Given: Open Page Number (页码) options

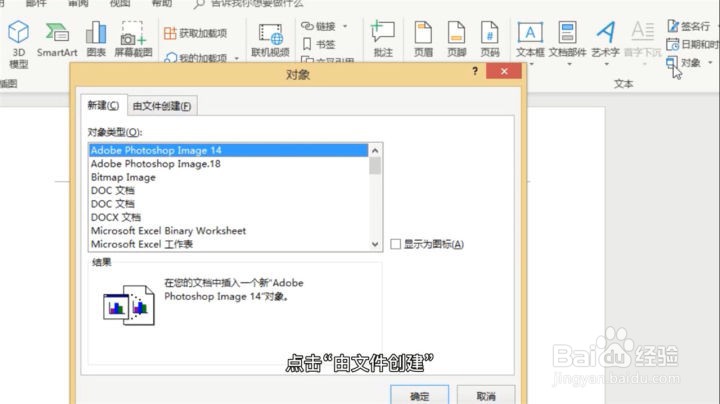Looking at the screenshot, I should click(489, 39).
